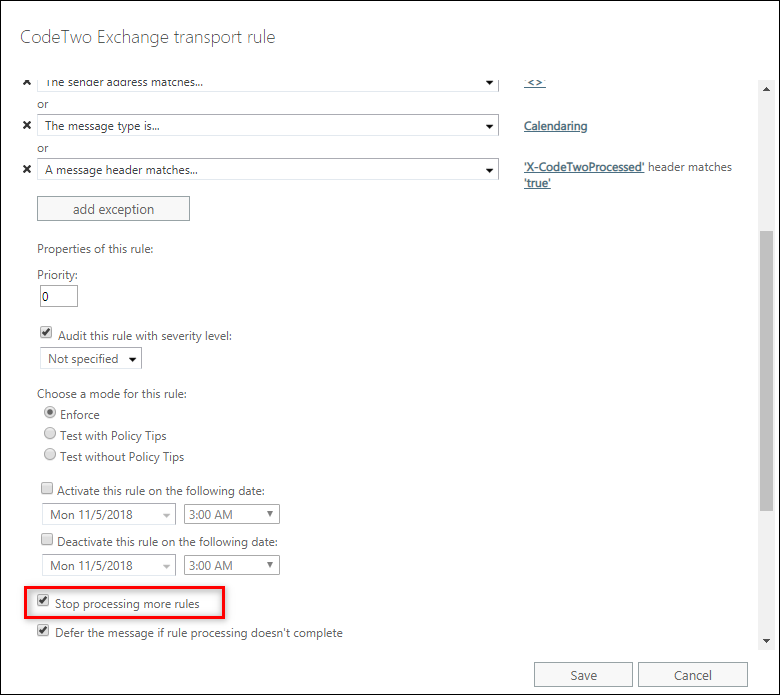Click the vertical scrollbar thumb
The width and height of the screenshot is (780, 695).
(x=766, y=371)
